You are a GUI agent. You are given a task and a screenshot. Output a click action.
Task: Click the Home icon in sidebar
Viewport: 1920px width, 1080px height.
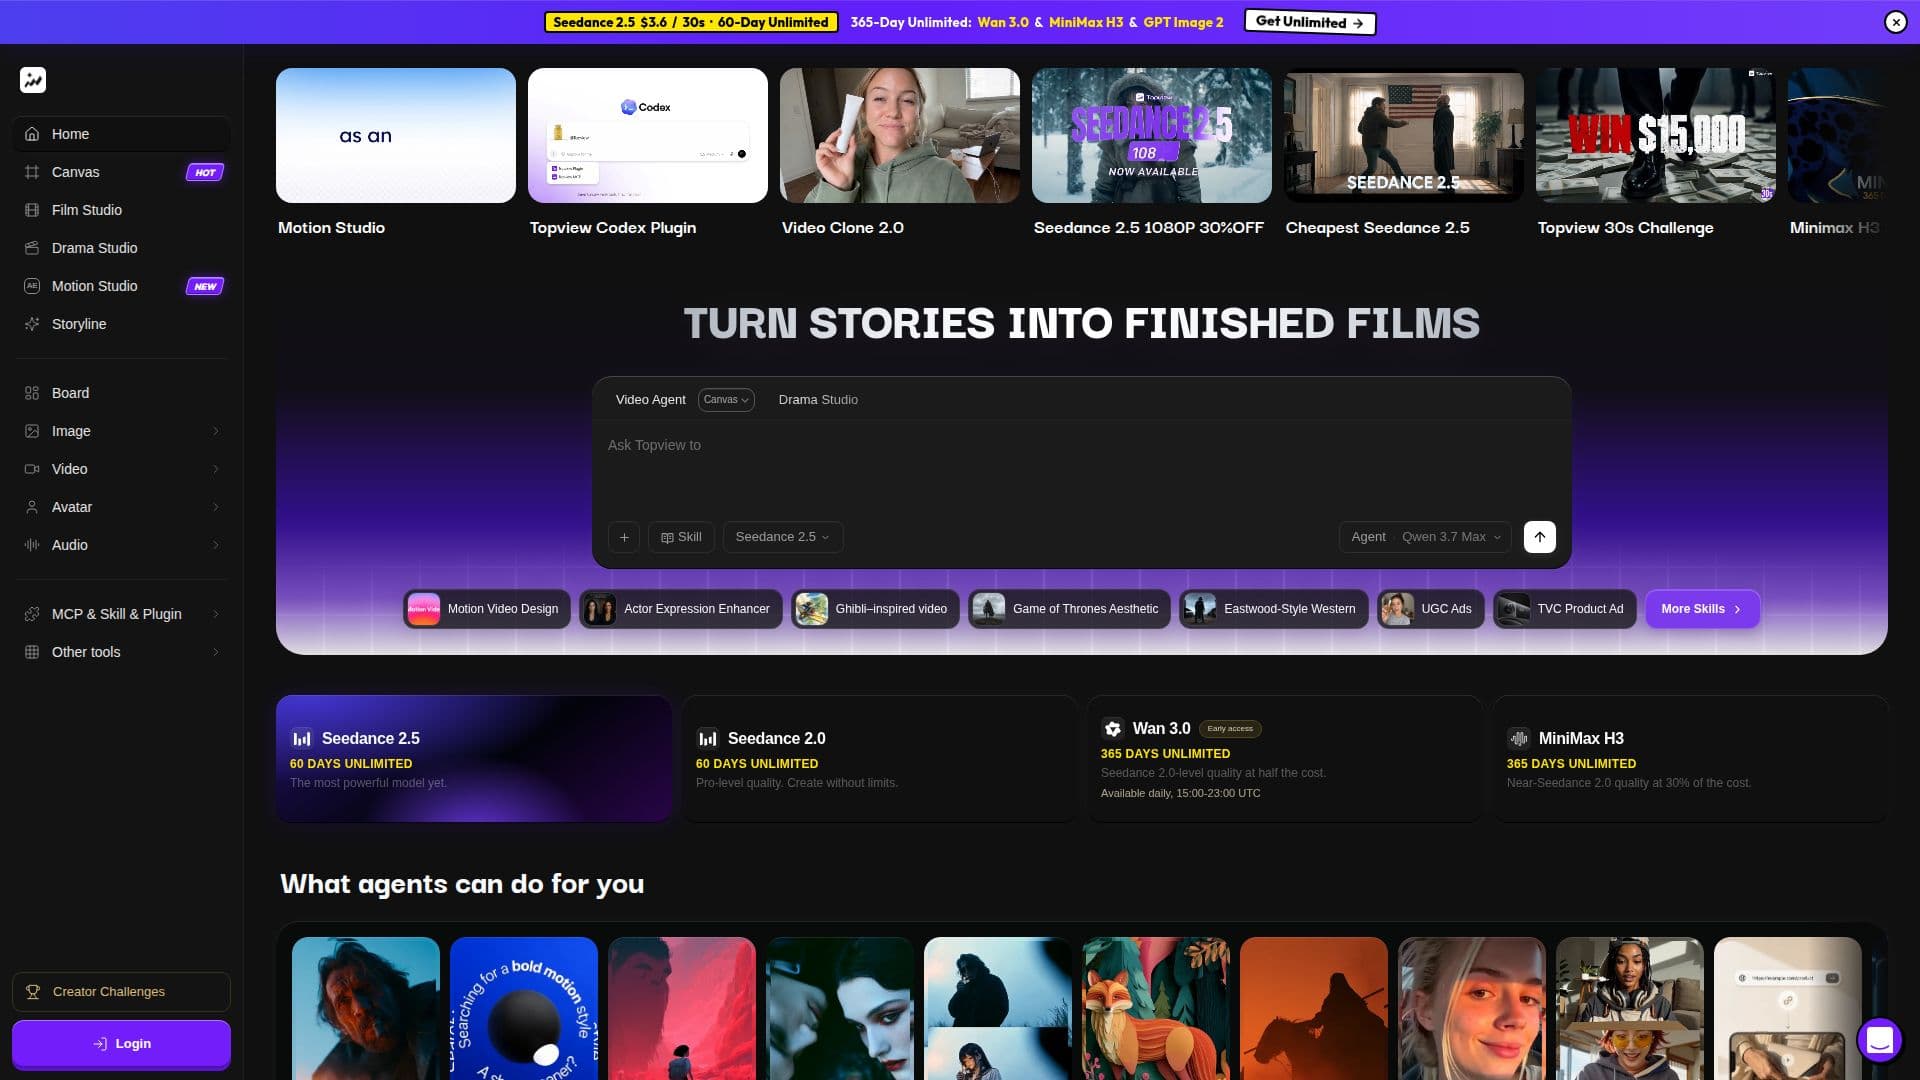32,134
